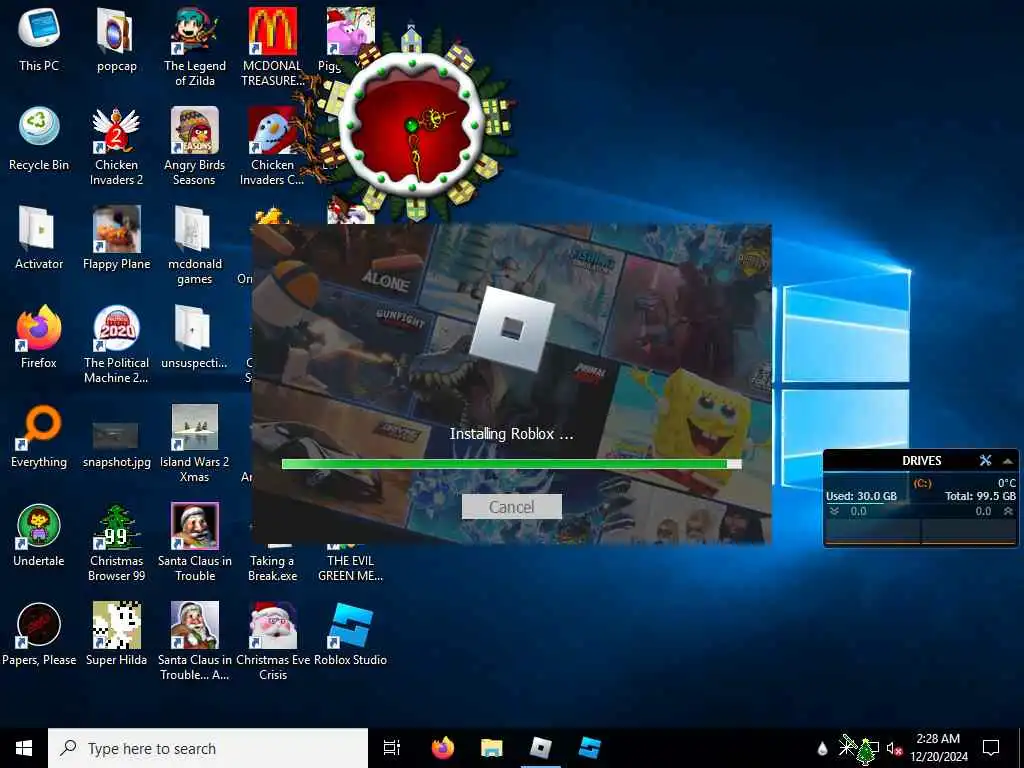Open the popcap folder icon
This screenshot has height=768, width=1024.
click(116, 39)
